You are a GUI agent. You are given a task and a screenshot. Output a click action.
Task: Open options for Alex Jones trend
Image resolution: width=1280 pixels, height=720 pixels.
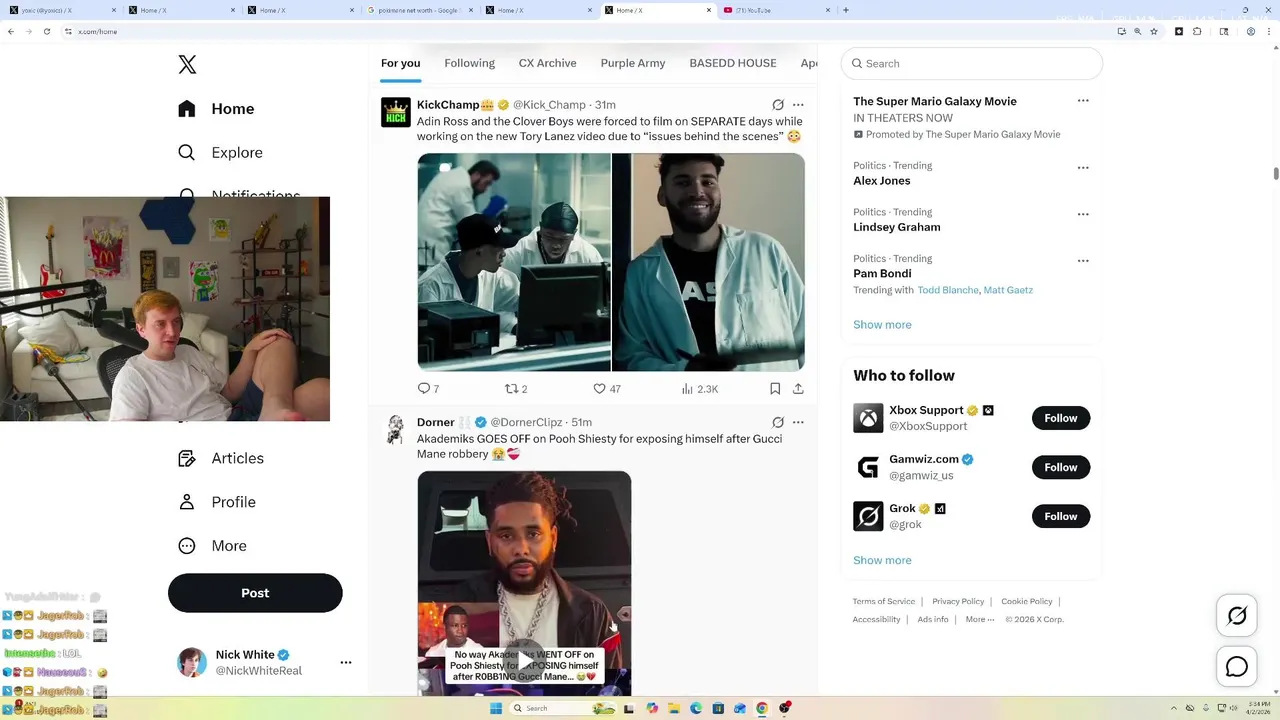(1083, 168)
